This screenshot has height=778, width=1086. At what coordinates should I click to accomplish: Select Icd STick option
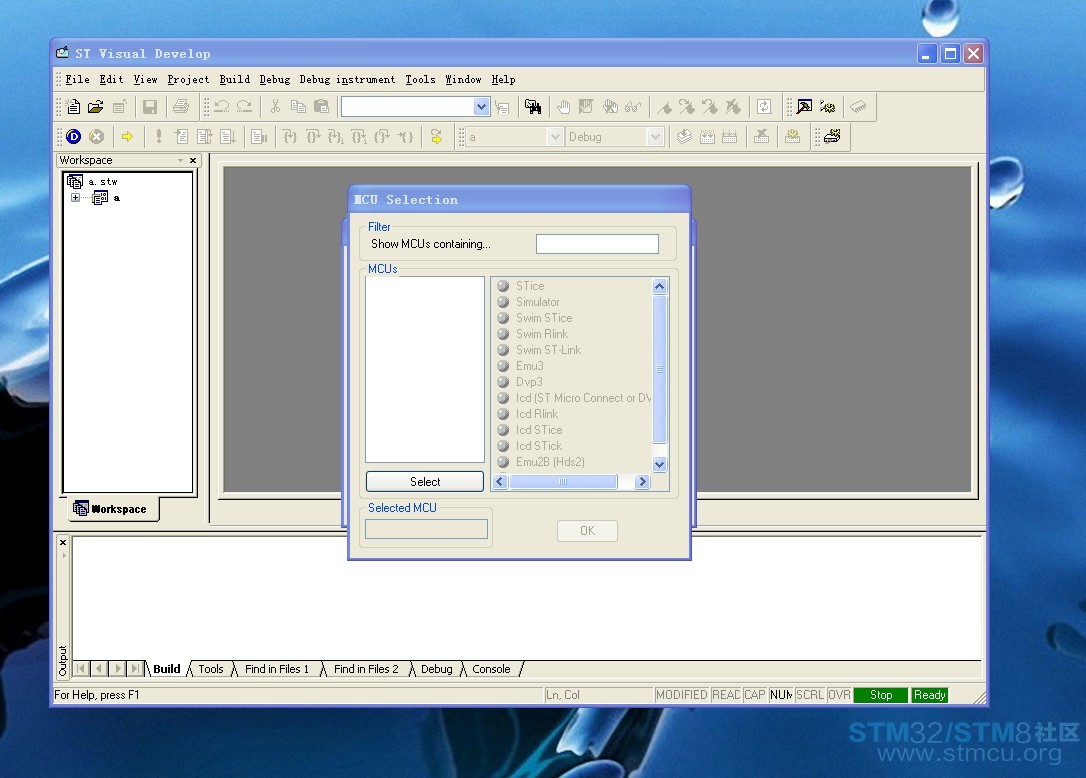pyautogui.click(x=539, y=446)
